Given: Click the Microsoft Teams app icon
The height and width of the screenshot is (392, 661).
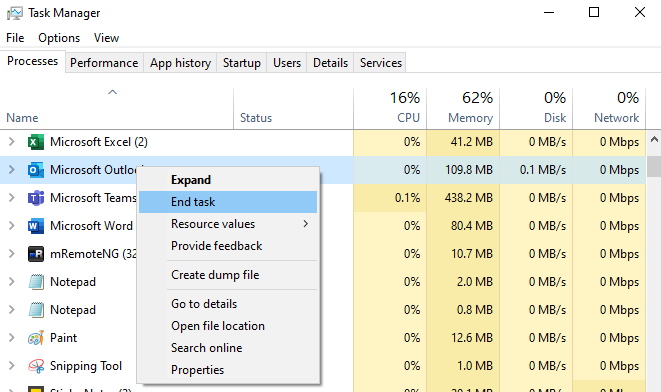Looking at the screenshot, I should click(36, 198).
